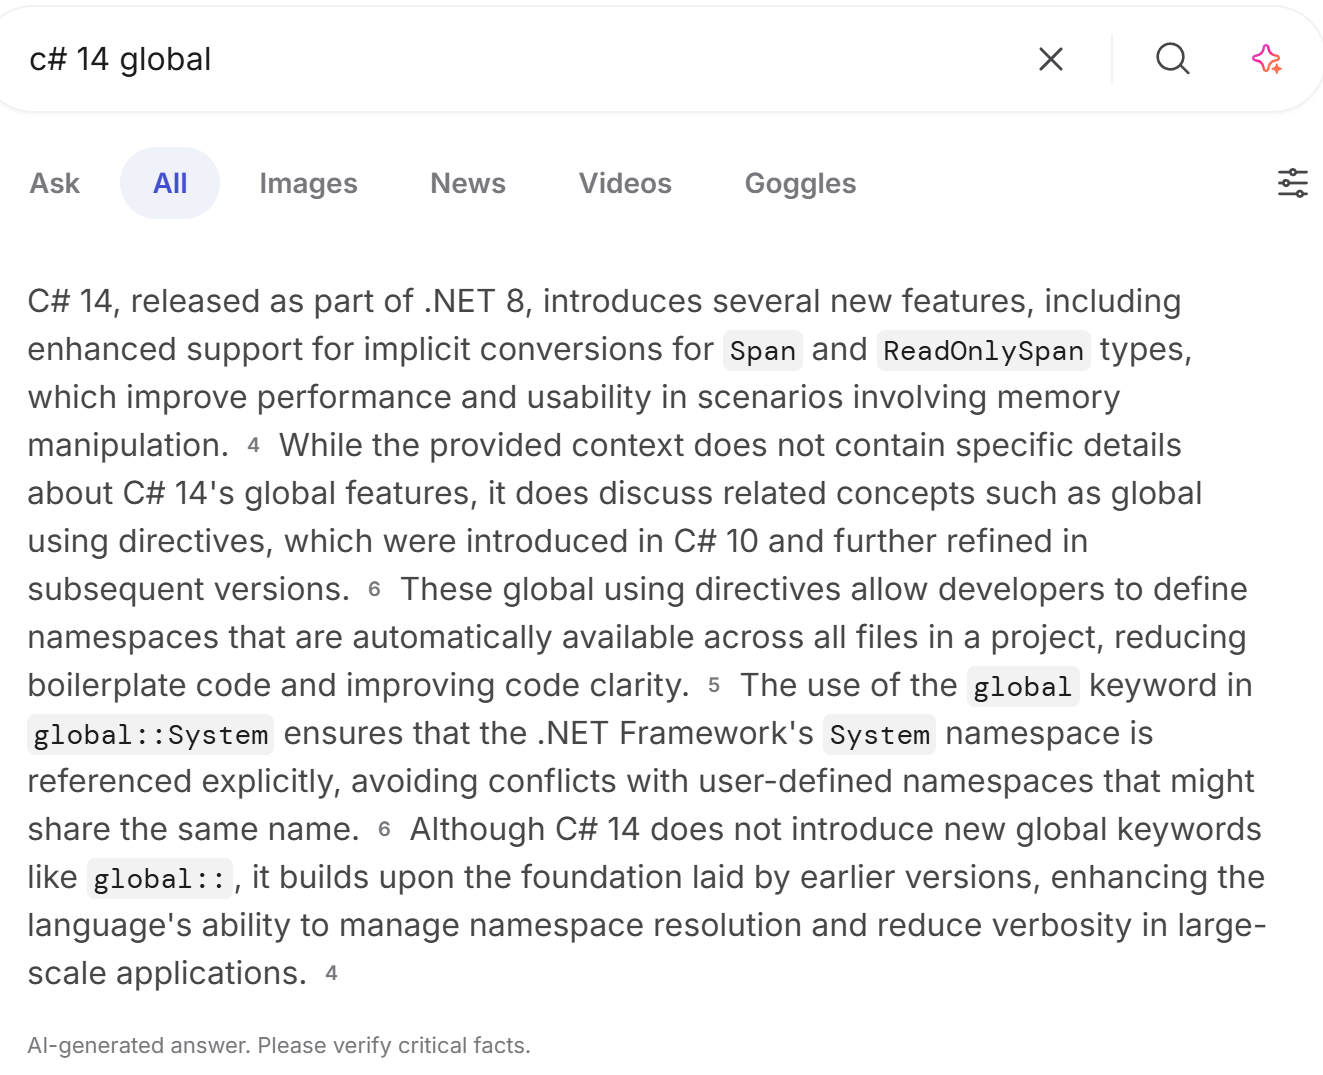
Task: Show the Videos tab
Action: point(625,183)
